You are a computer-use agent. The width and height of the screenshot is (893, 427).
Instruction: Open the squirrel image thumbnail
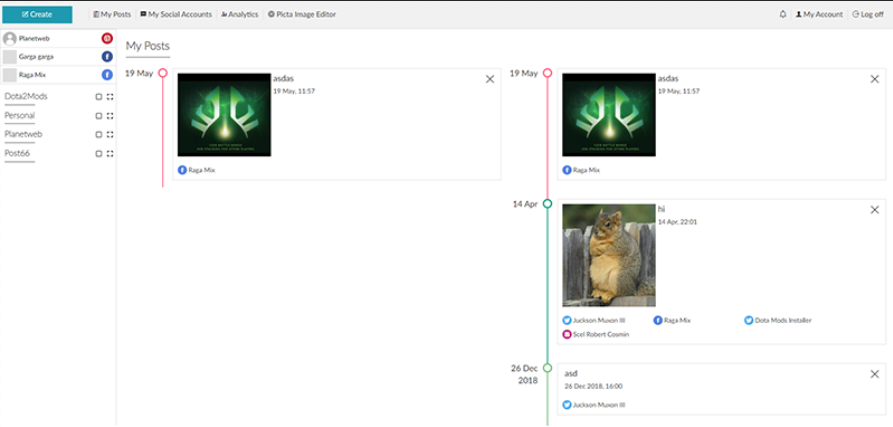click(608, 255)
